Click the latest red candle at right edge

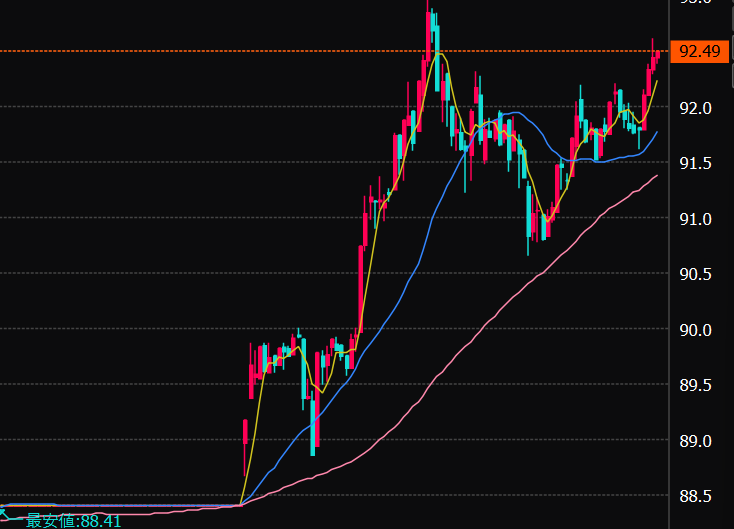(x=657, y=56)
